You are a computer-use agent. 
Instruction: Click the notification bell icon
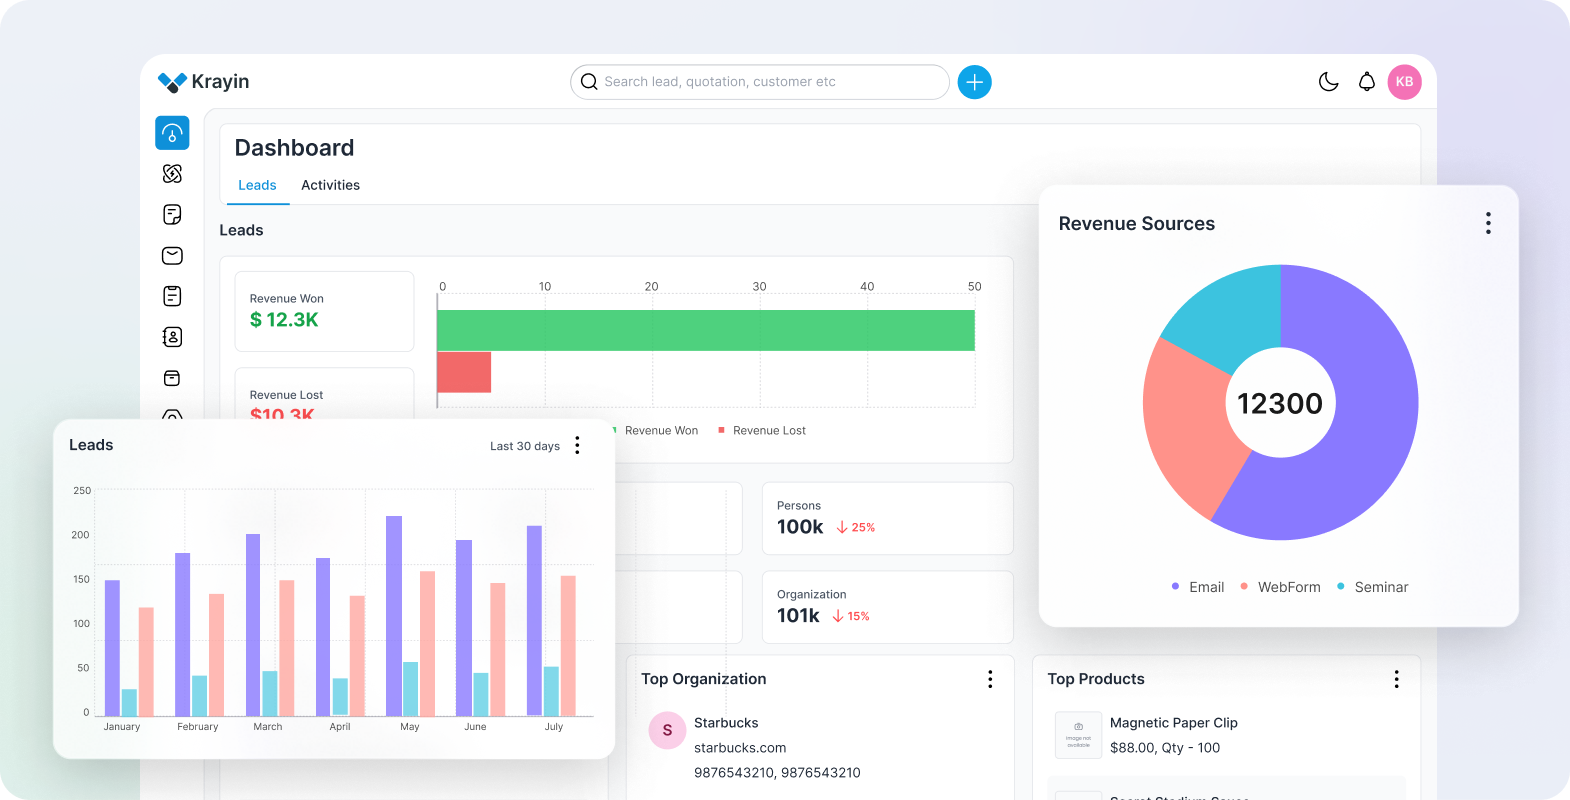1366,82
